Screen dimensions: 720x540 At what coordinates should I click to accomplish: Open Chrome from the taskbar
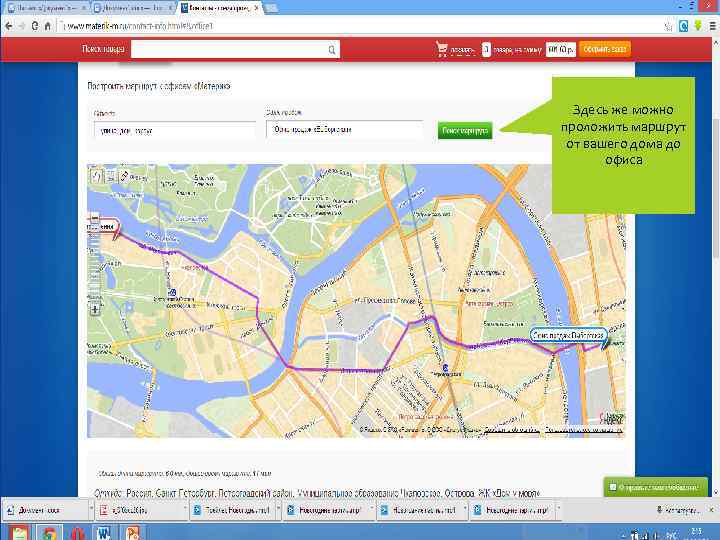48,533
